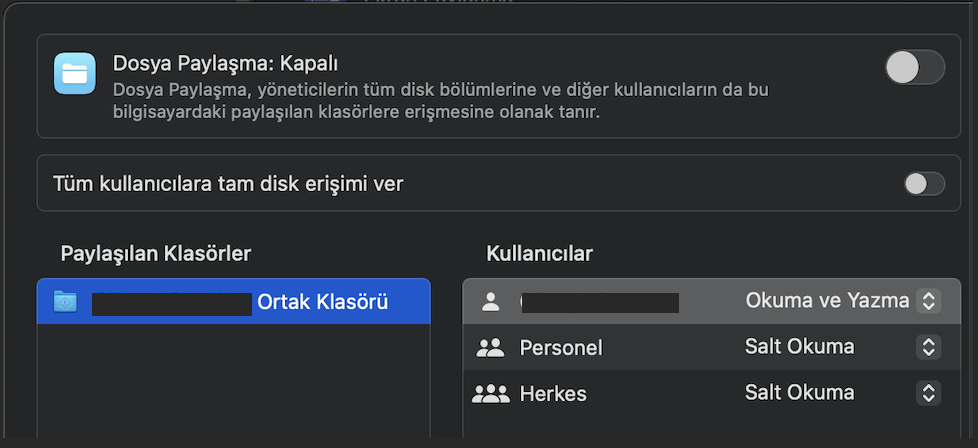Click the Paylaşılan Klasörler section header

[156, 253]
